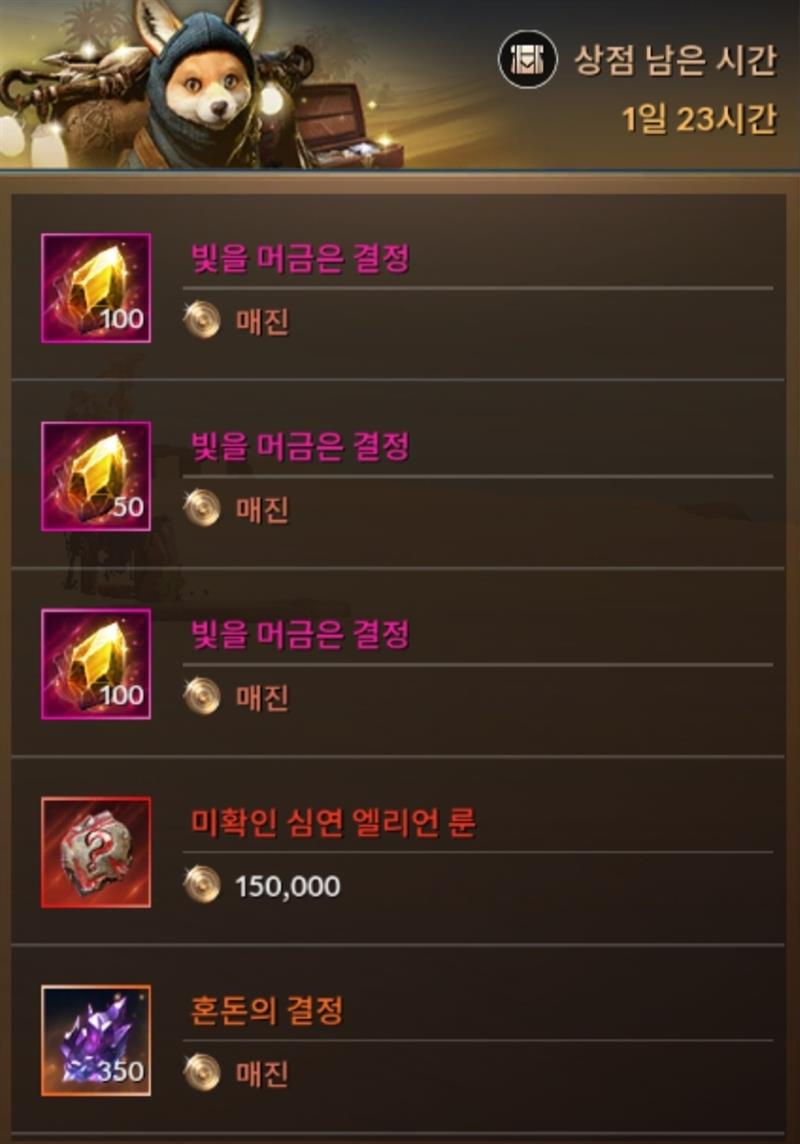Select the first 빛을 머금은 결정 icon with 100
Image resolution: width=800 pixels, height=1144 pixels.
[96, 287]
